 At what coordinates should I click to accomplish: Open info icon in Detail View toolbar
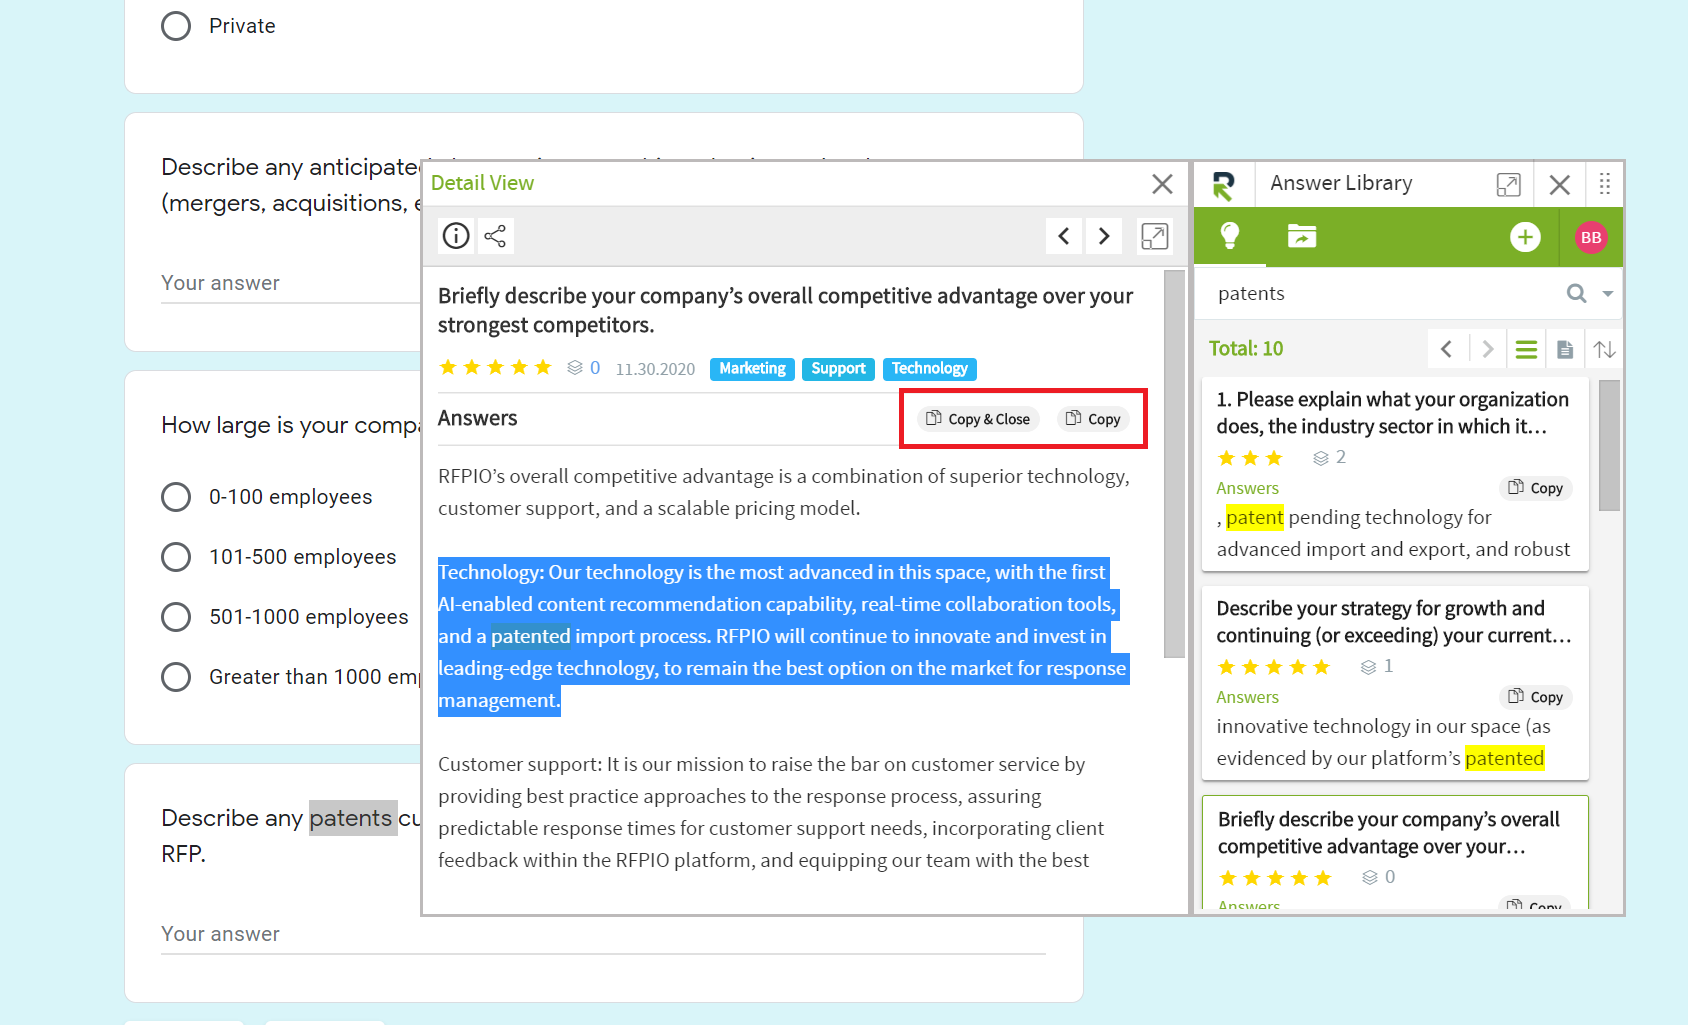tap(456, 236)
